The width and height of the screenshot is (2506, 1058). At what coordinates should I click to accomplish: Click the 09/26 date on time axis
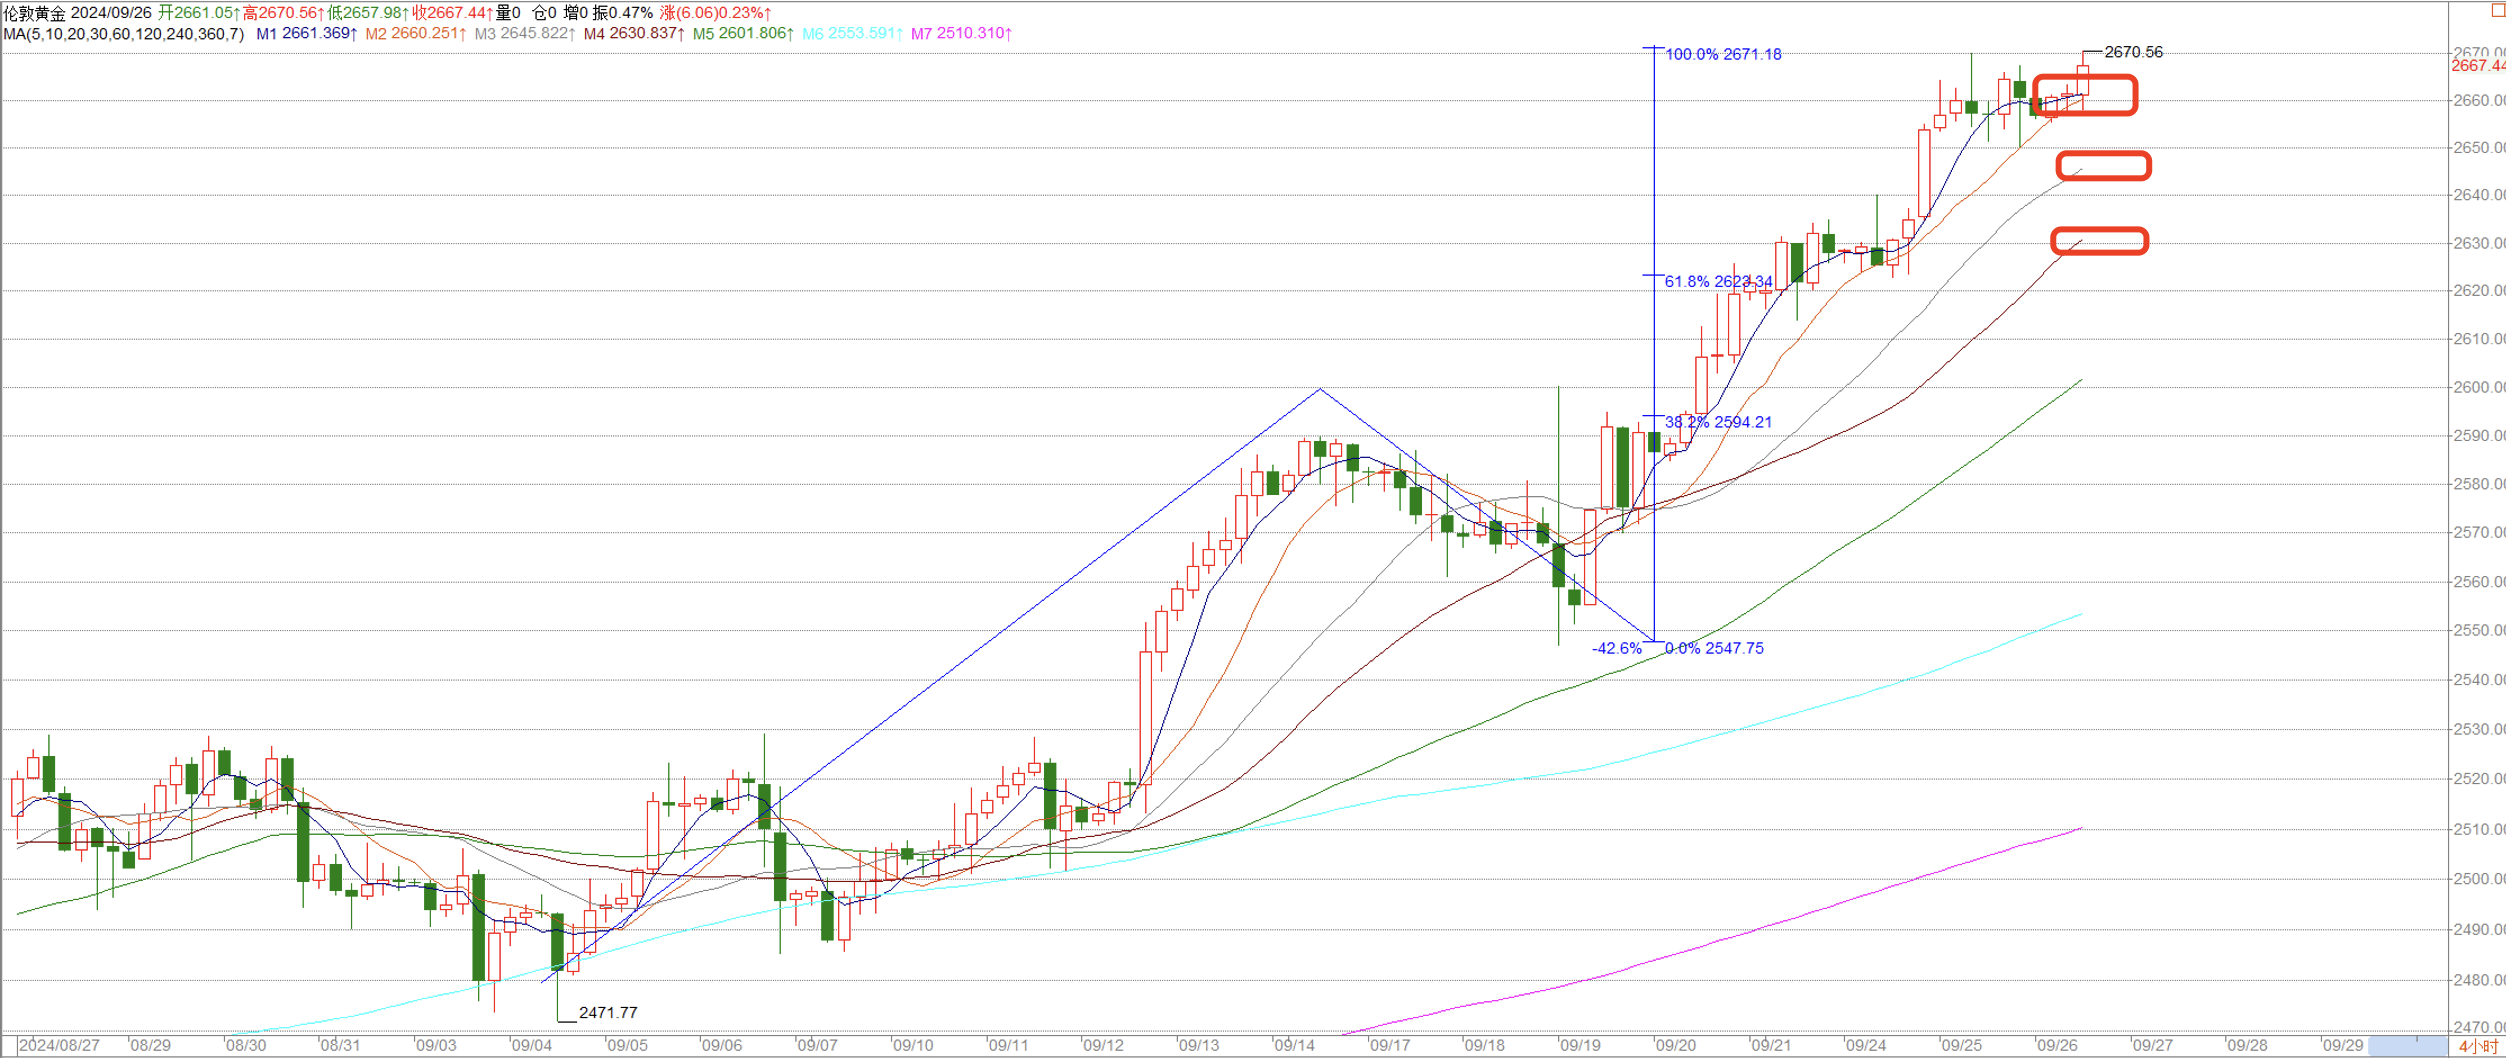click(x=2057, y=1046)
